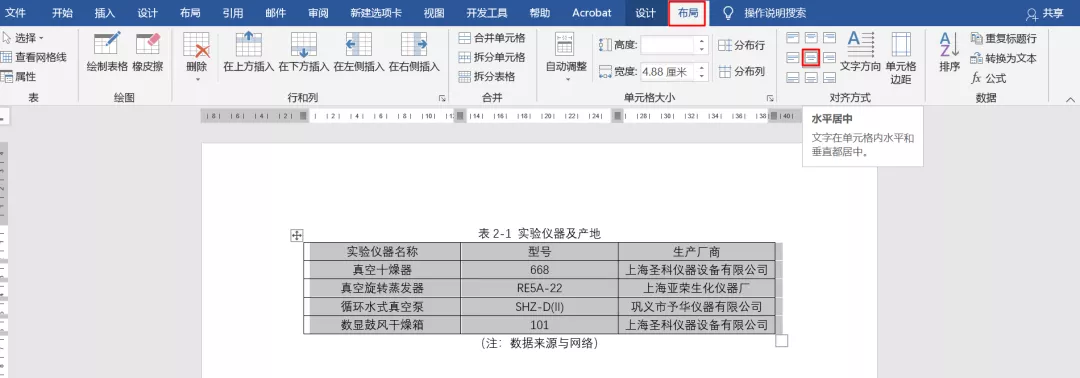Open table 属性 properties
Image resolution: width=1080 pixels, height=378 pixels.
click(x=19, y=76)
